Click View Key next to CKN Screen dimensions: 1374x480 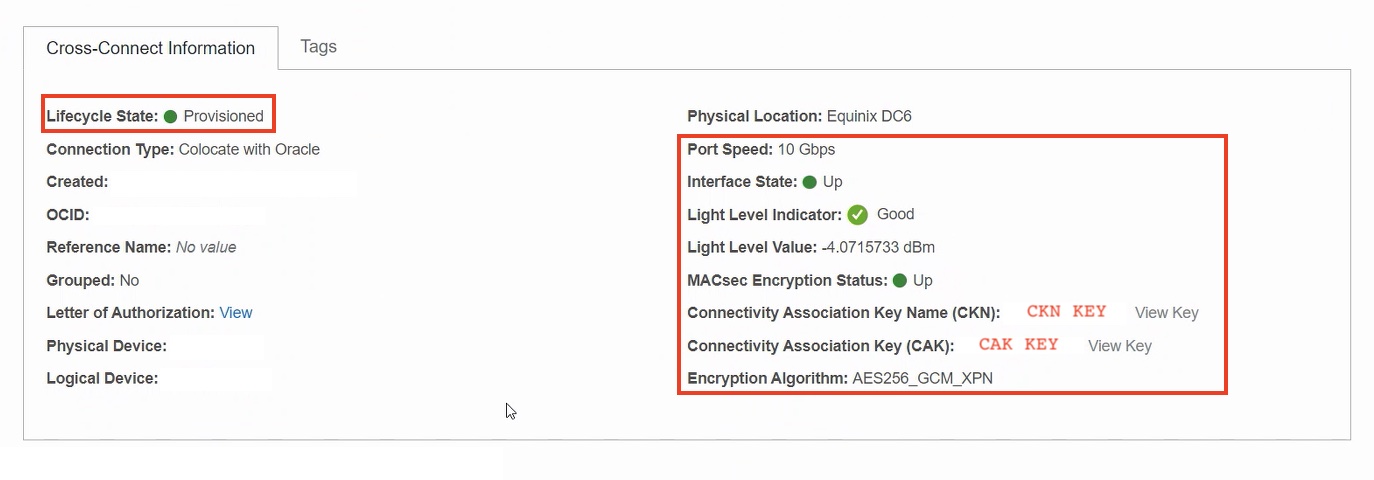pyautogui.click(x=1166, y=313)
